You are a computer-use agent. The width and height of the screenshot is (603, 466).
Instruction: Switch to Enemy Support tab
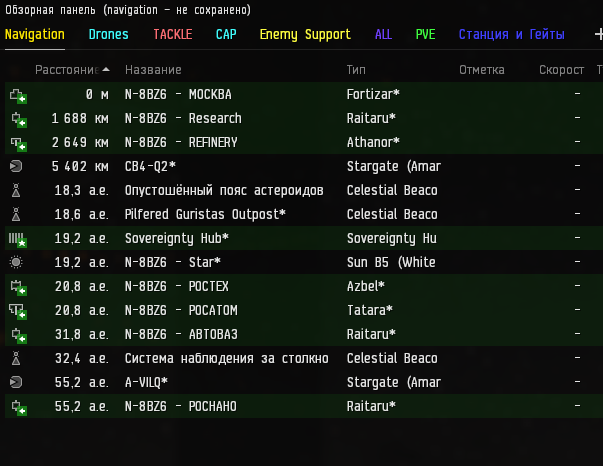[305, 34]
